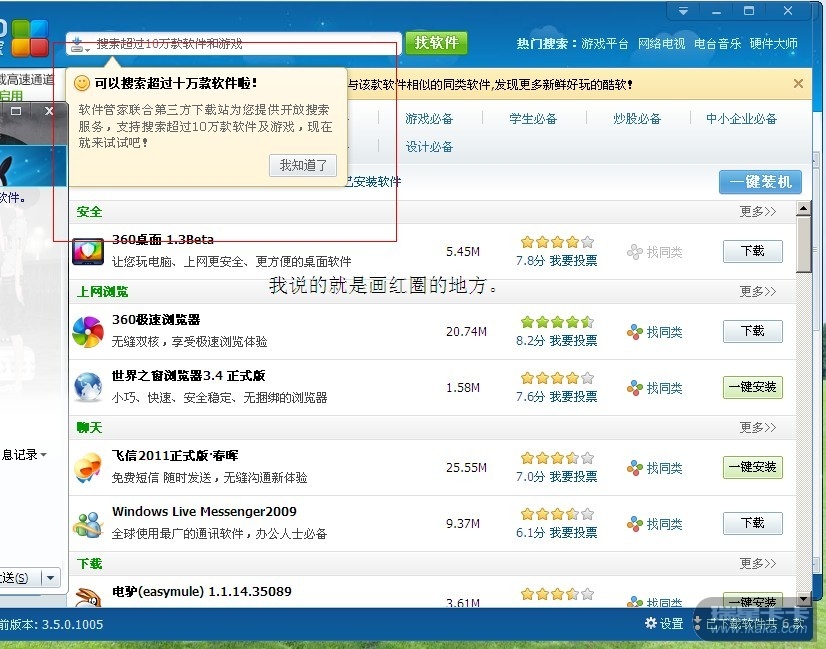The width and height of the screenshot is (826, 649).
Task: Expand more items in 下载 category
Action: click(758, 563)
